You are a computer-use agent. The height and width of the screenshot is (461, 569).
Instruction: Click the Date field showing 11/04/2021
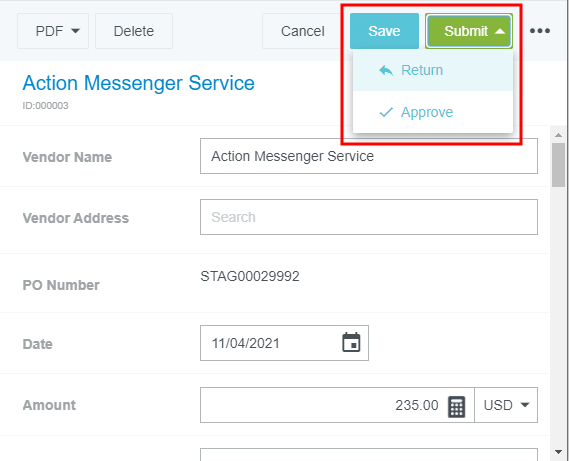coord(284,343)
